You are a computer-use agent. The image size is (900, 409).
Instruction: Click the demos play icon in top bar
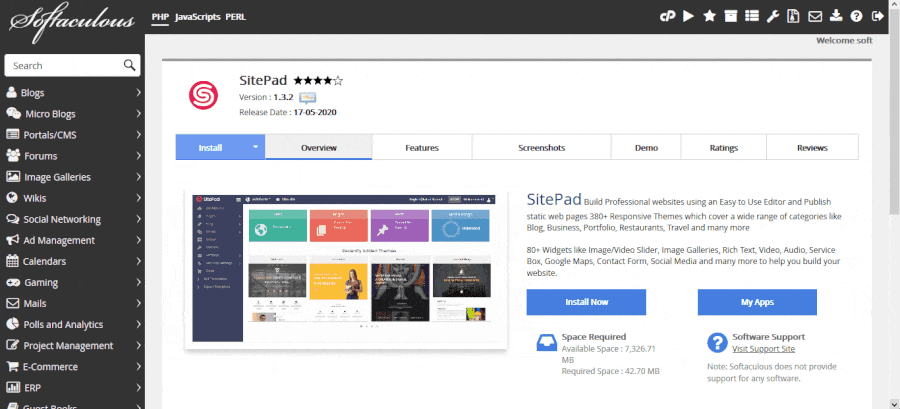[x=688, y=16]
